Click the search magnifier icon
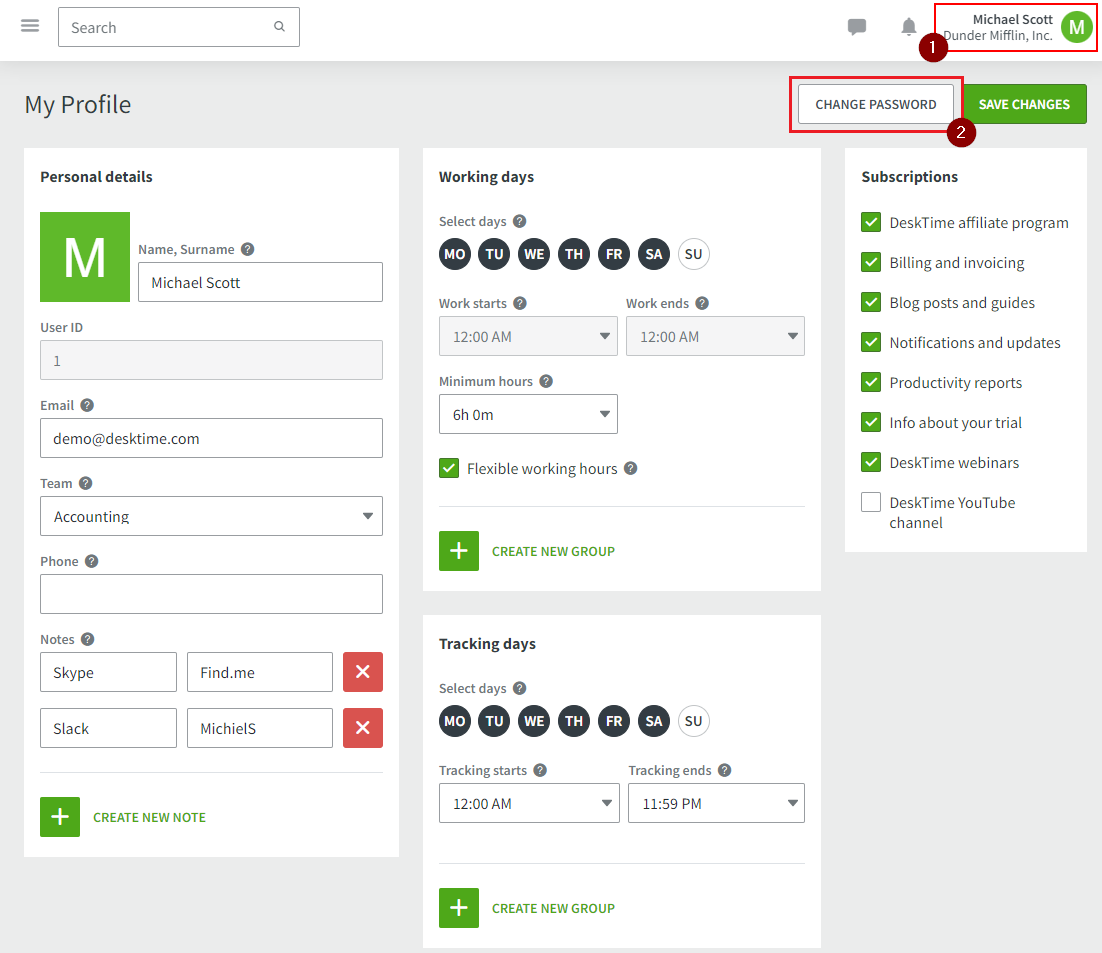The image size is (1102, 953). point(279,27)
